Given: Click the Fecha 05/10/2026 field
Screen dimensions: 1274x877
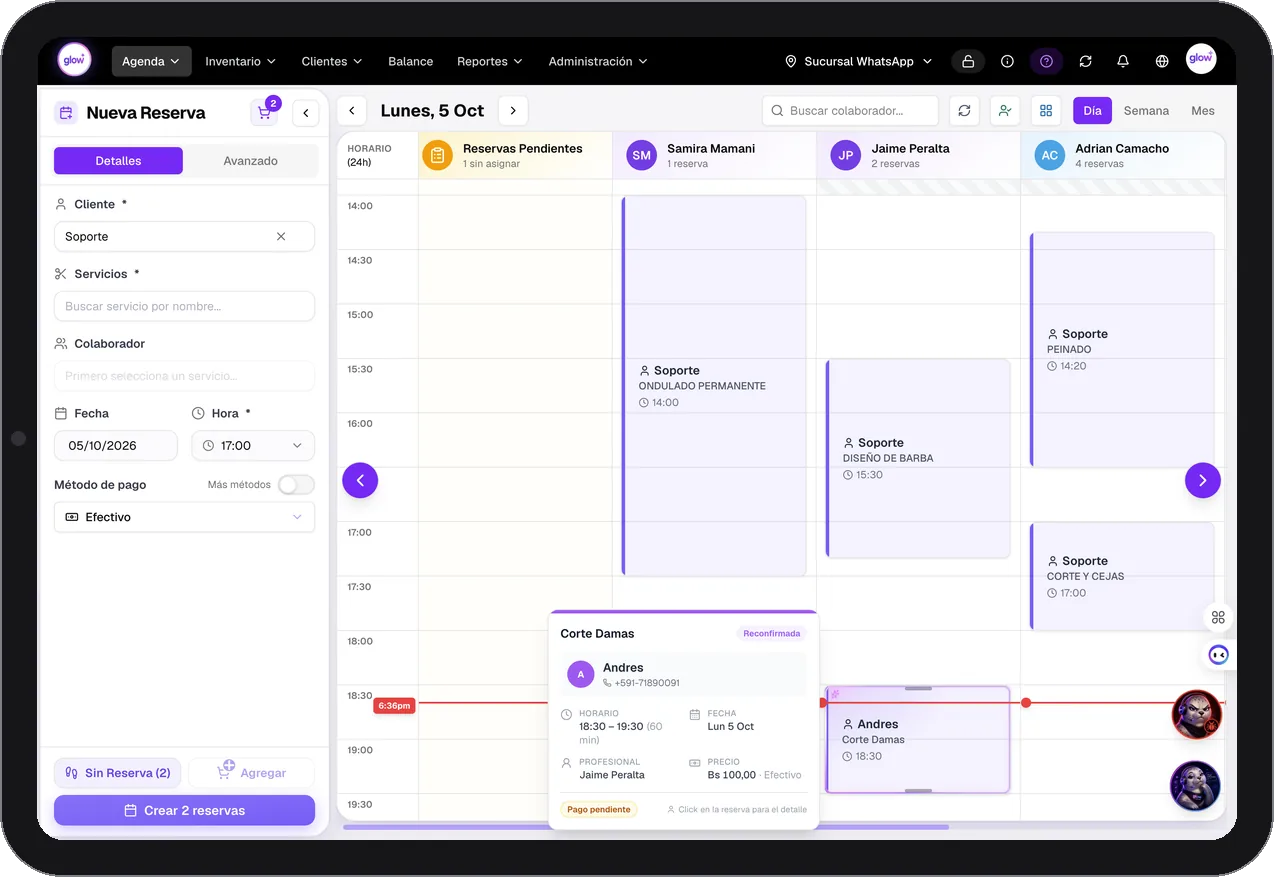Looking at the screenshot, I should [116, 446].
